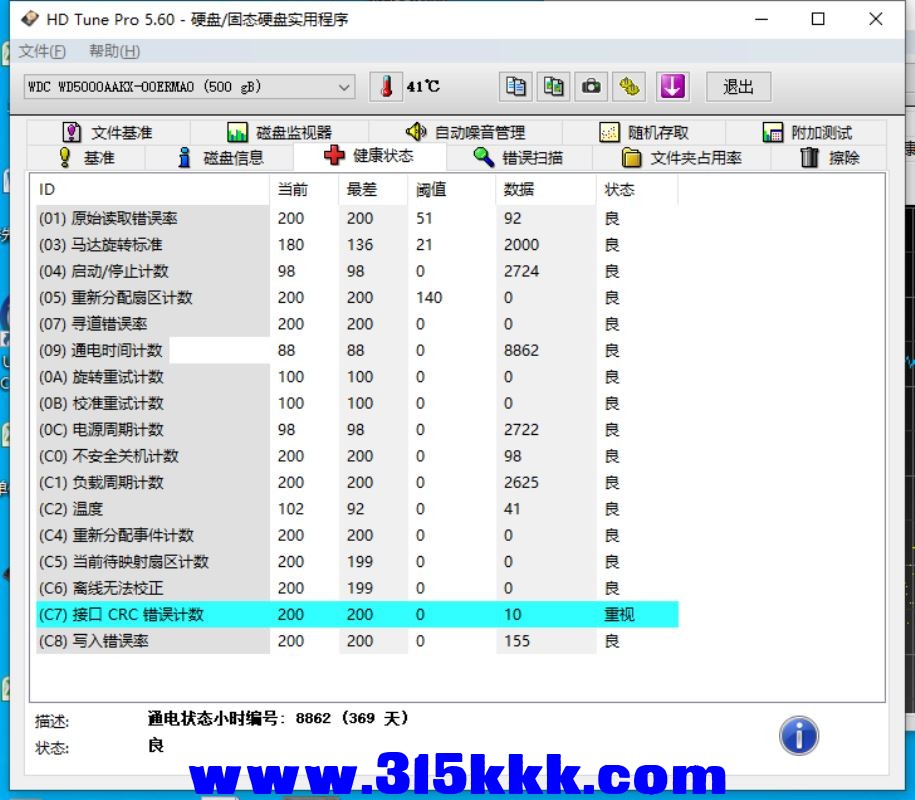Select the (04) 启动/停止计数 row
The image size is (915, 800).
357,271
